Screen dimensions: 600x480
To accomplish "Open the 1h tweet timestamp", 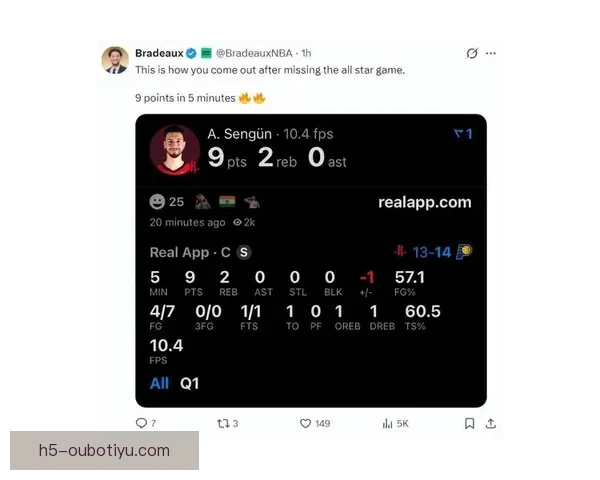I will [x=306, y=53].
